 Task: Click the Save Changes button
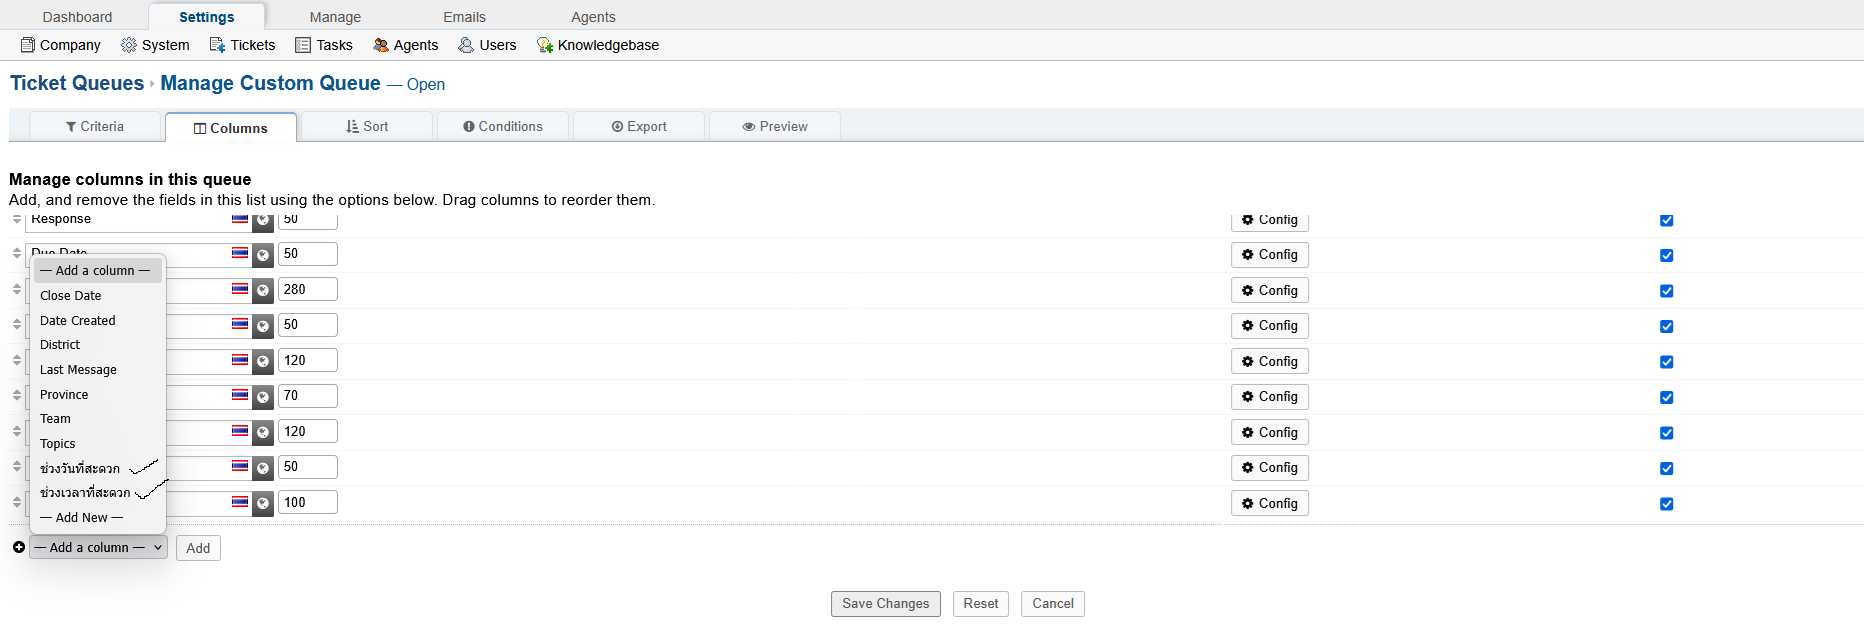tap(885, 604)
